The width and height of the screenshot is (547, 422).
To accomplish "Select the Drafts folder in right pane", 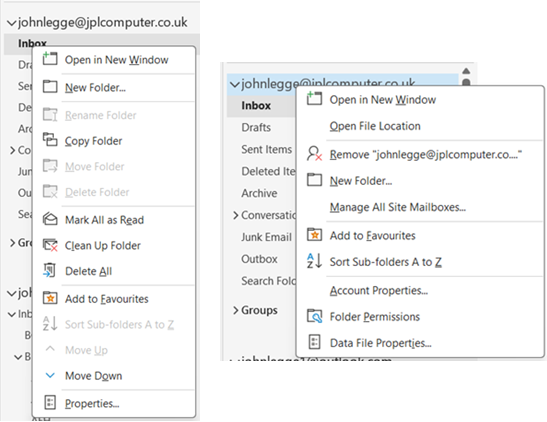I will pos(256,128).
